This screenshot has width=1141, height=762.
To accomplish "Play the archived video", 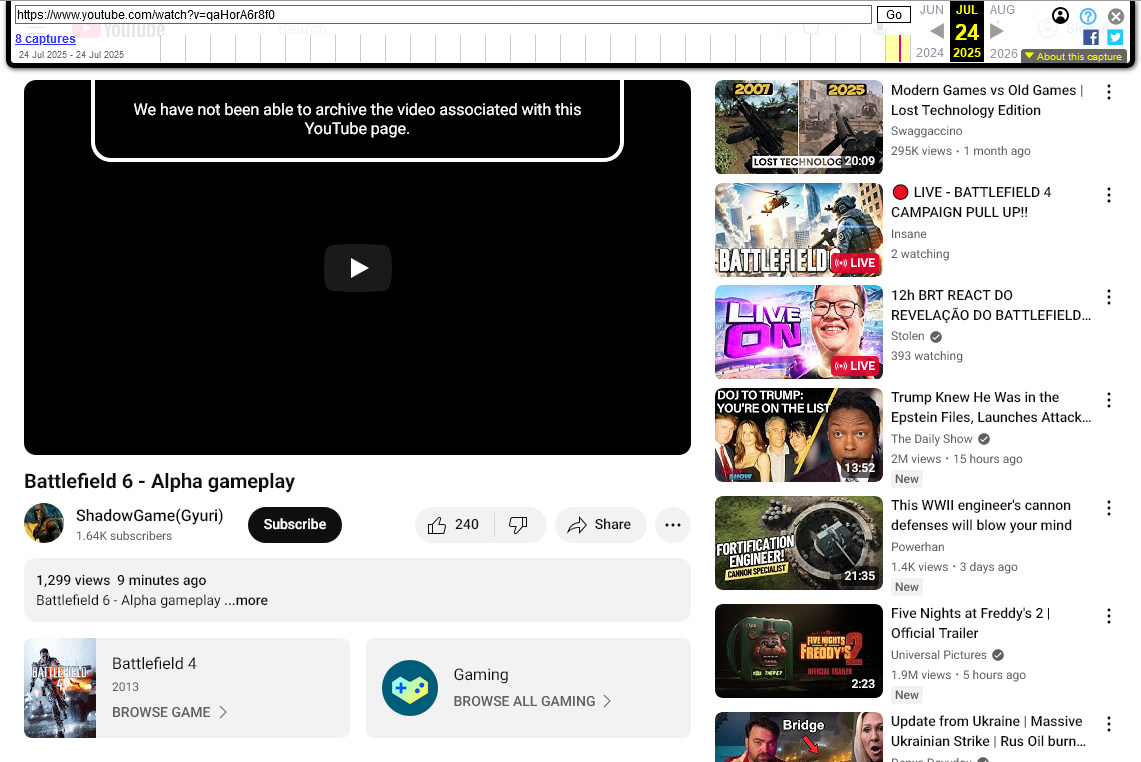I will click(357, 268).
